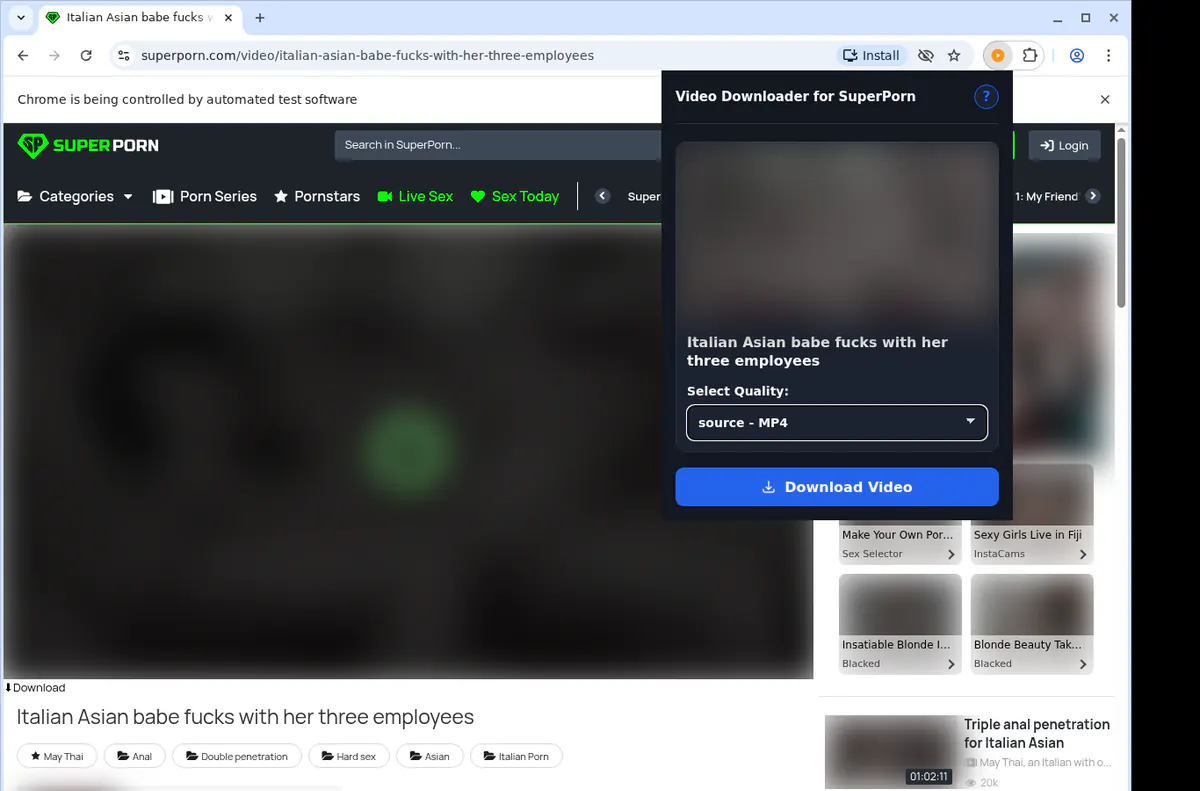Select the current browser tab
This screenshot has height=791, width=1200.
pos(139,18)
